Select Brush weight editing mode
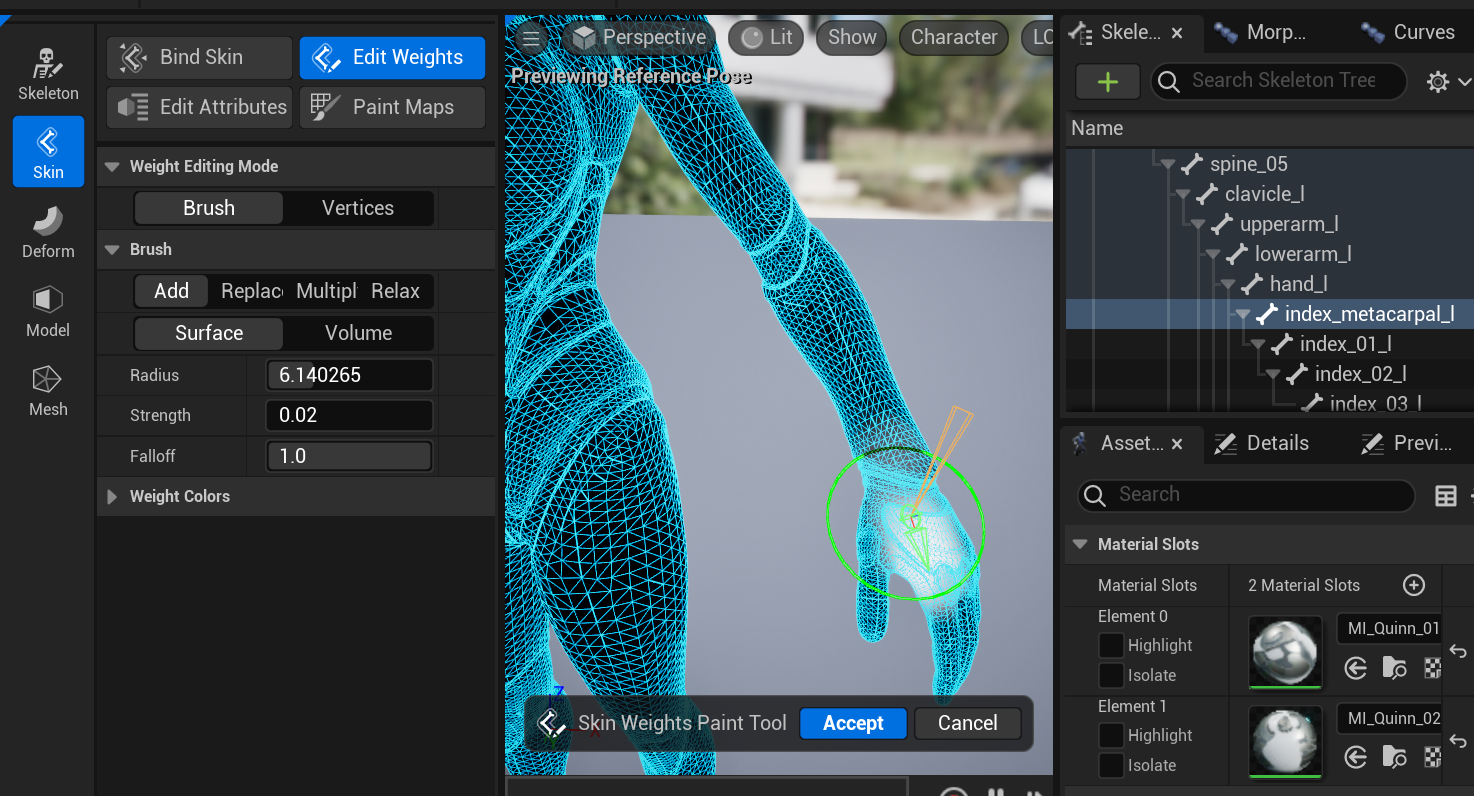1474x796 pixels. (209, 208)
